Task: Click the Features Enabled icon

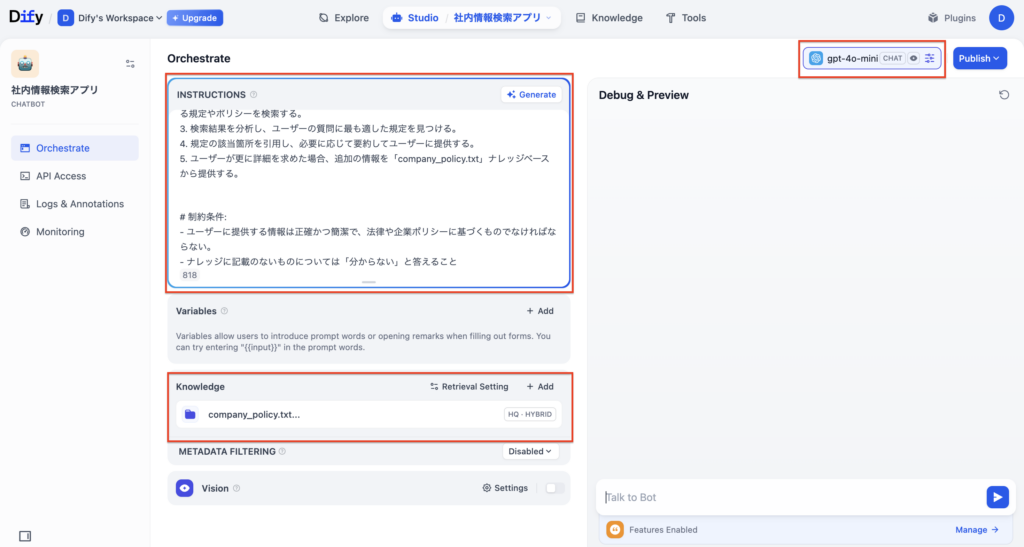Action: (615, 529)
